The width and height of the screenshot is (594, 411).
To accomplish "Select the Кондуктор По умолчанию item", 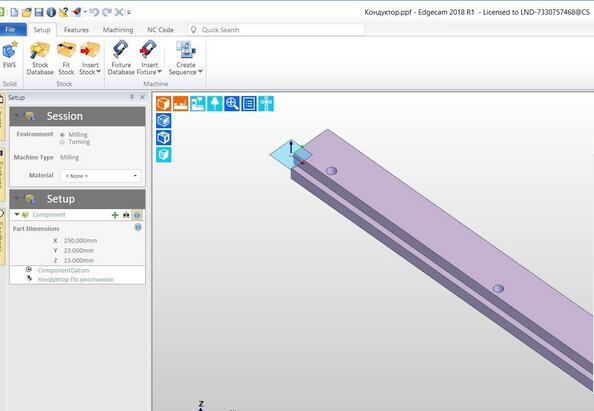I will (75, 279).
